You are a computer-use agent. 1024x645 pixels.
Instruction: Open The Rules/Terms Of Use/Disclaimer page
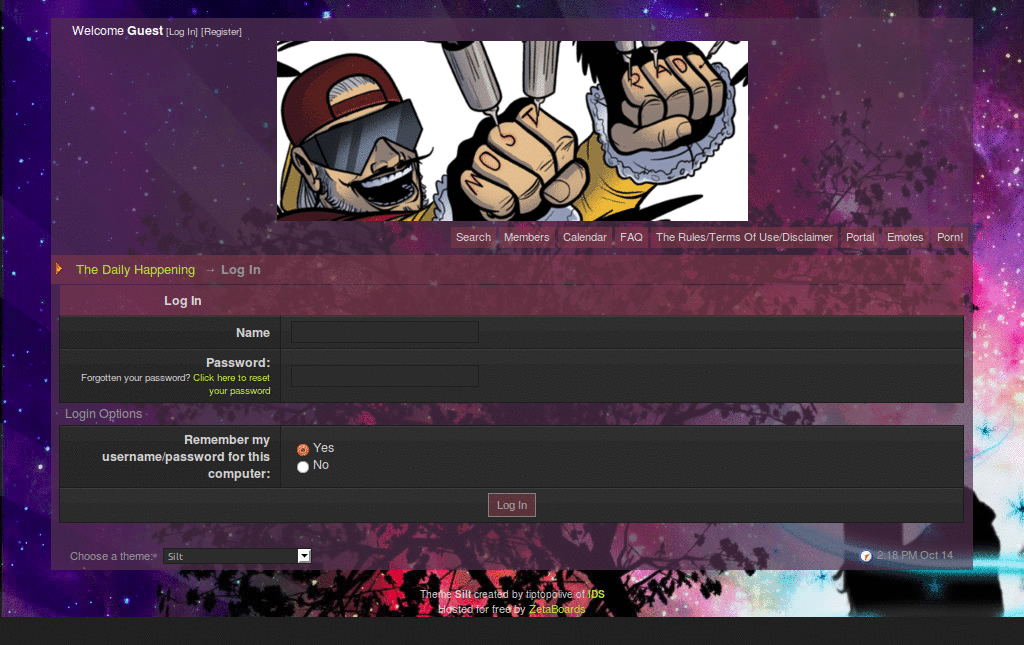point(744,238)
